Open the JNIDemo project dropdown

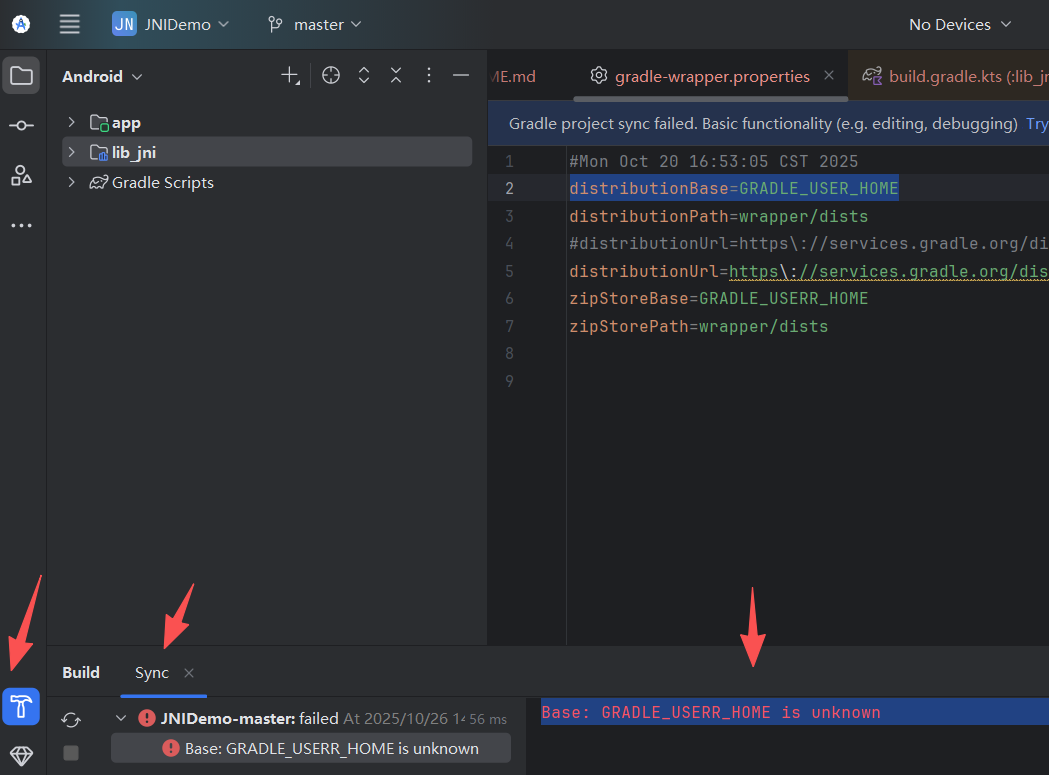(x=171, y=24)
